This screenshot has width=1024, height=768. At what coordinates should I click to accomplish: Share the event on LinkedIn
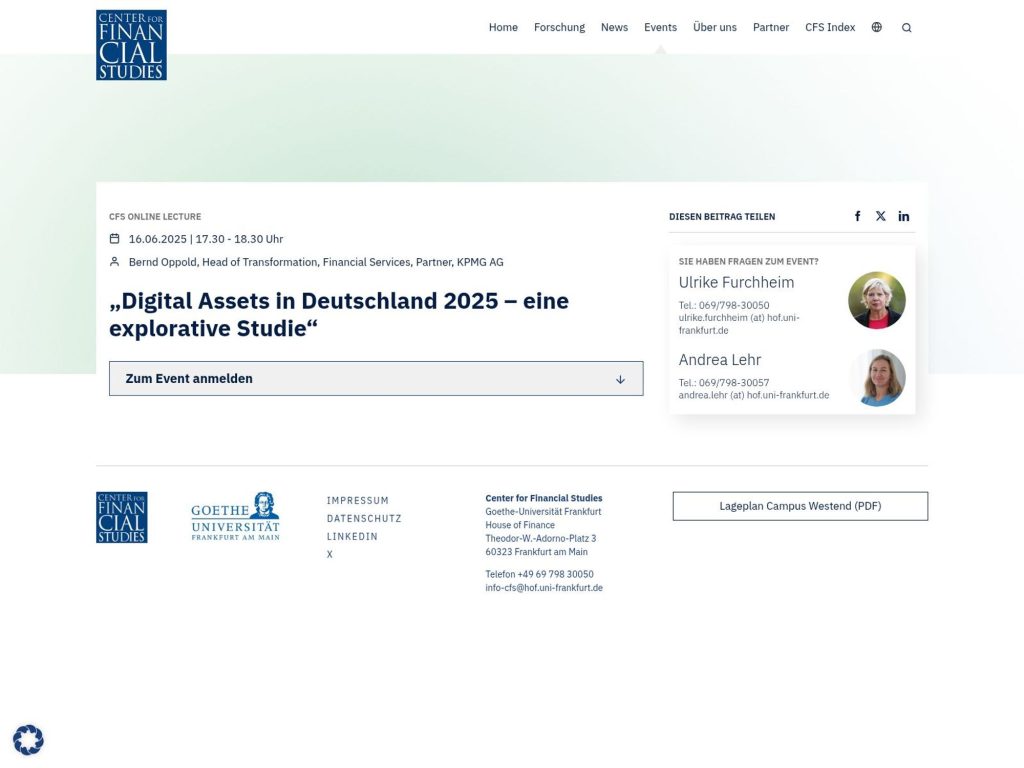coord(903,216)
